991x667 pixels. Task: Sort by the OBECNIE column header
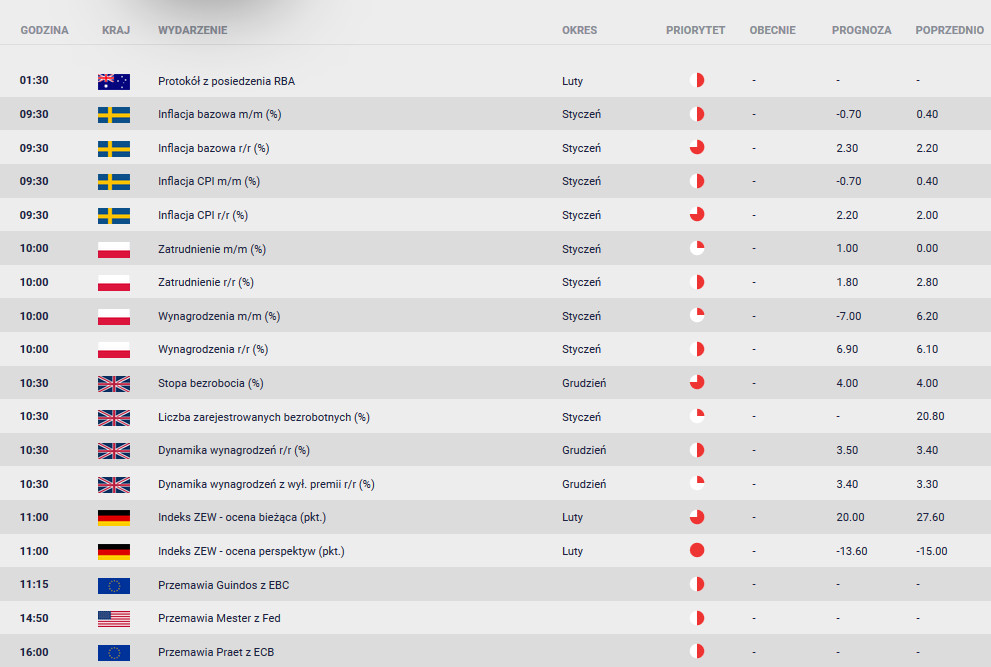772,30
